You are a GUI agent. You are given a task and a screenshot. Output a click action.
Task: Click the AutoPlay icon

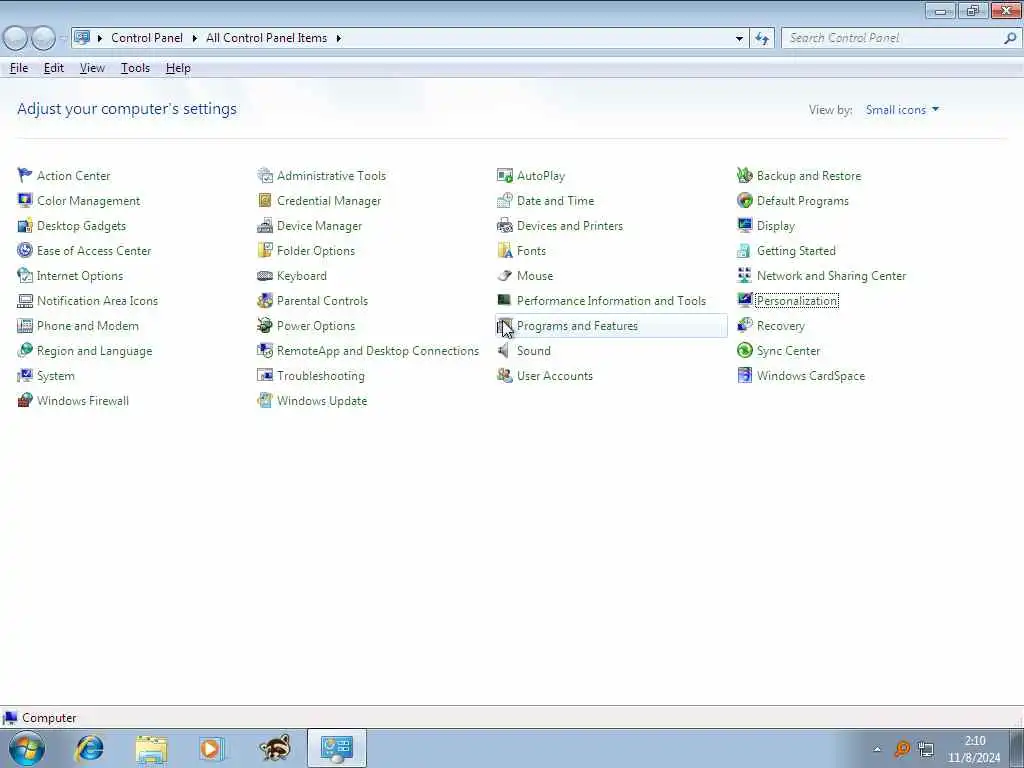point(505,175)
